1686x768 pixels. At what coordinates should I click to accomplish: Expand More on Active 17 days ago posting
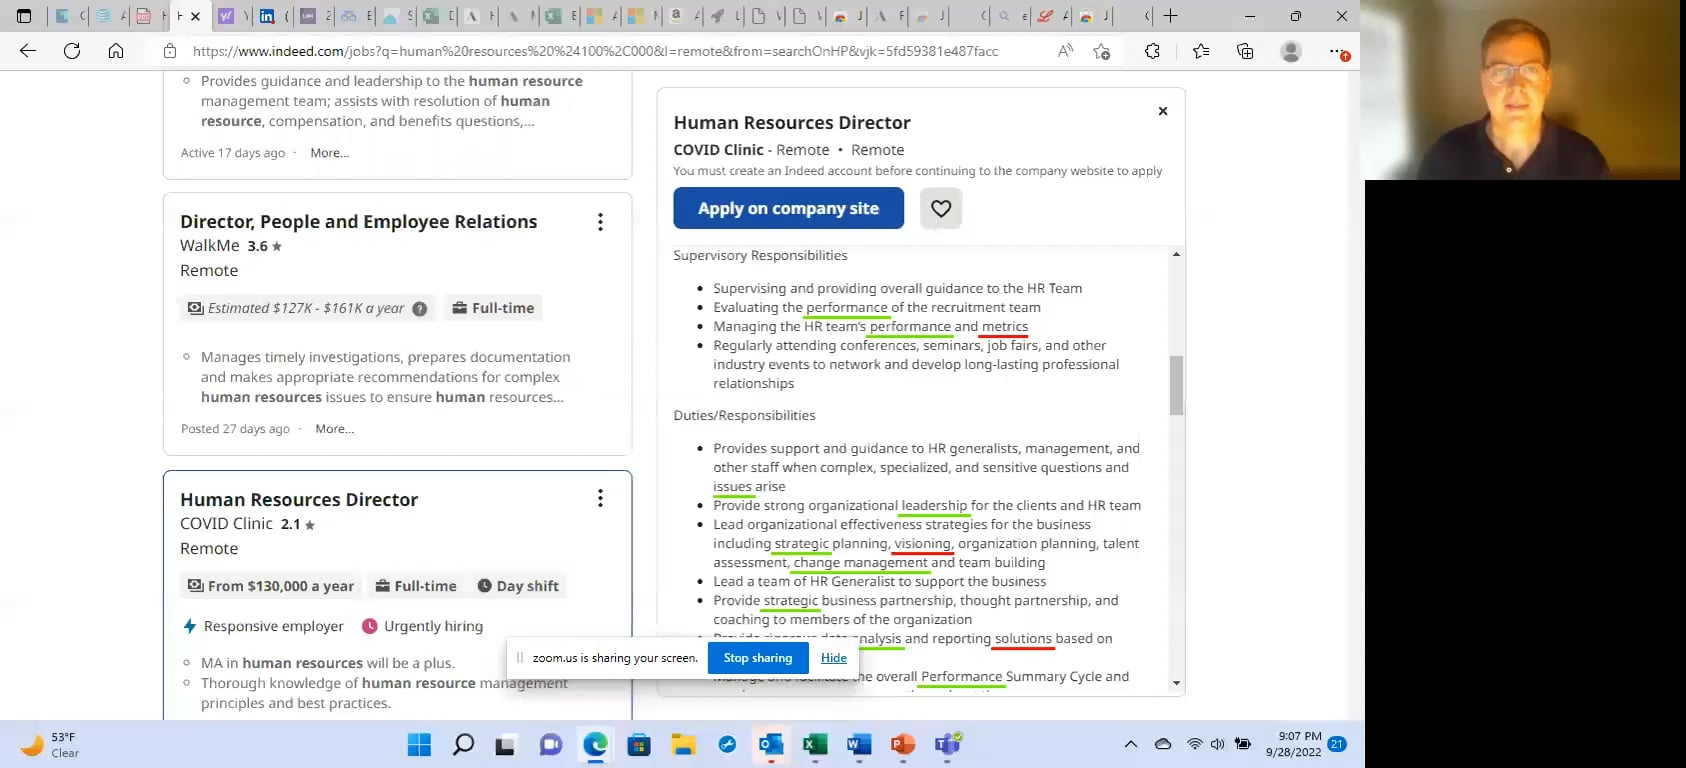click(329, 153)
